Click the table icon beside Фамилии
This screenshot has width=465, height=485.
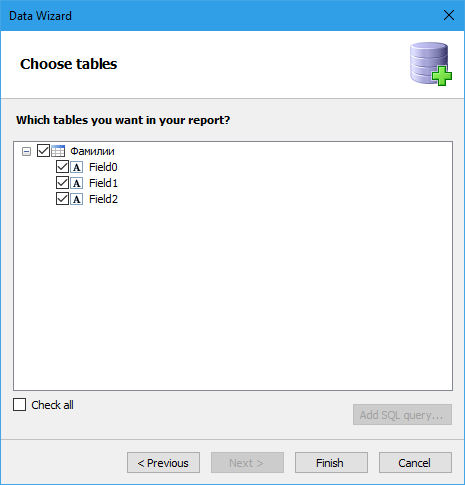58,151
